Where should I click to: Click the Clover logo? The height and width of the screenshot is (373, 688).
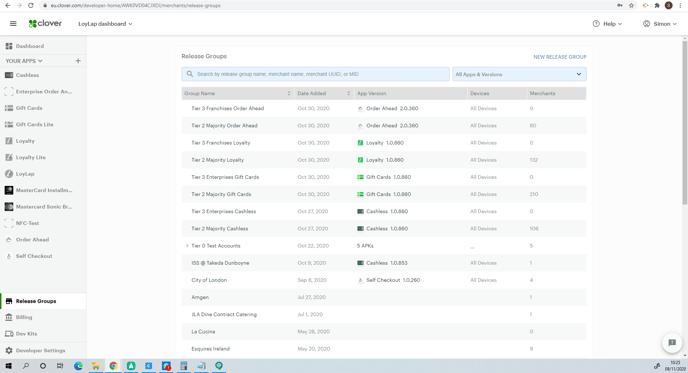(45, 24)
